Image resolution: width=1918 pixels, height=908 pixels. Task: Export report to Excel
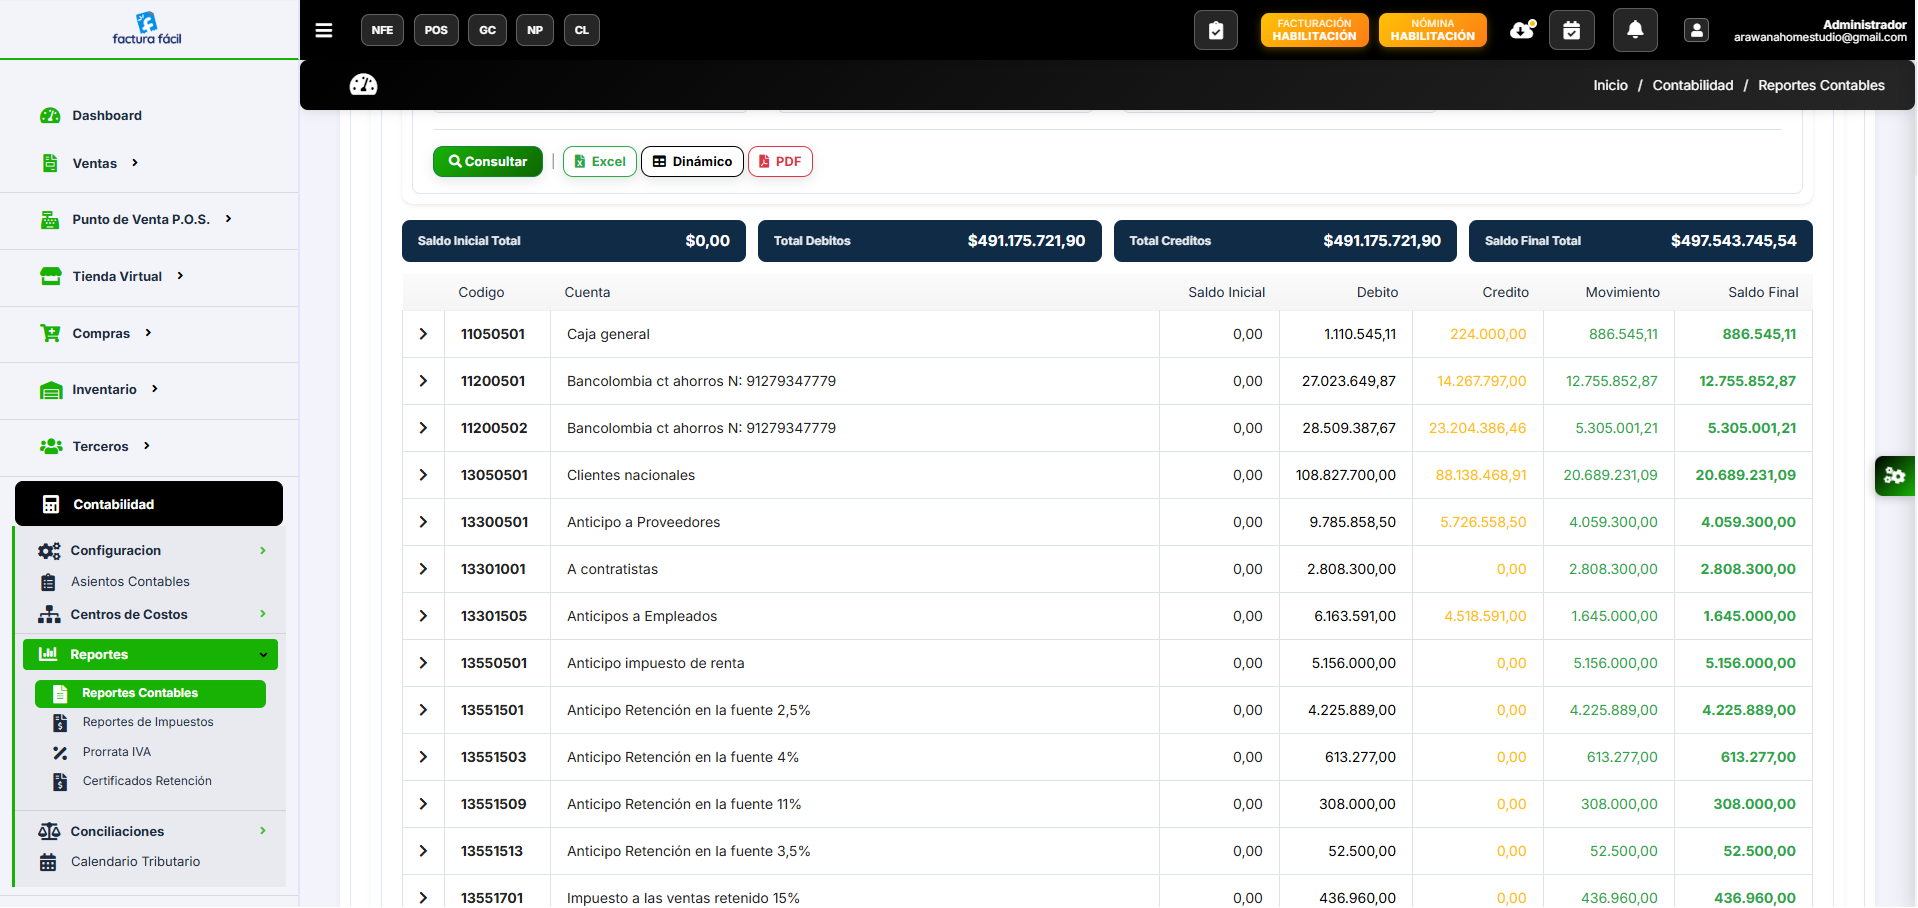click(600, 161)
